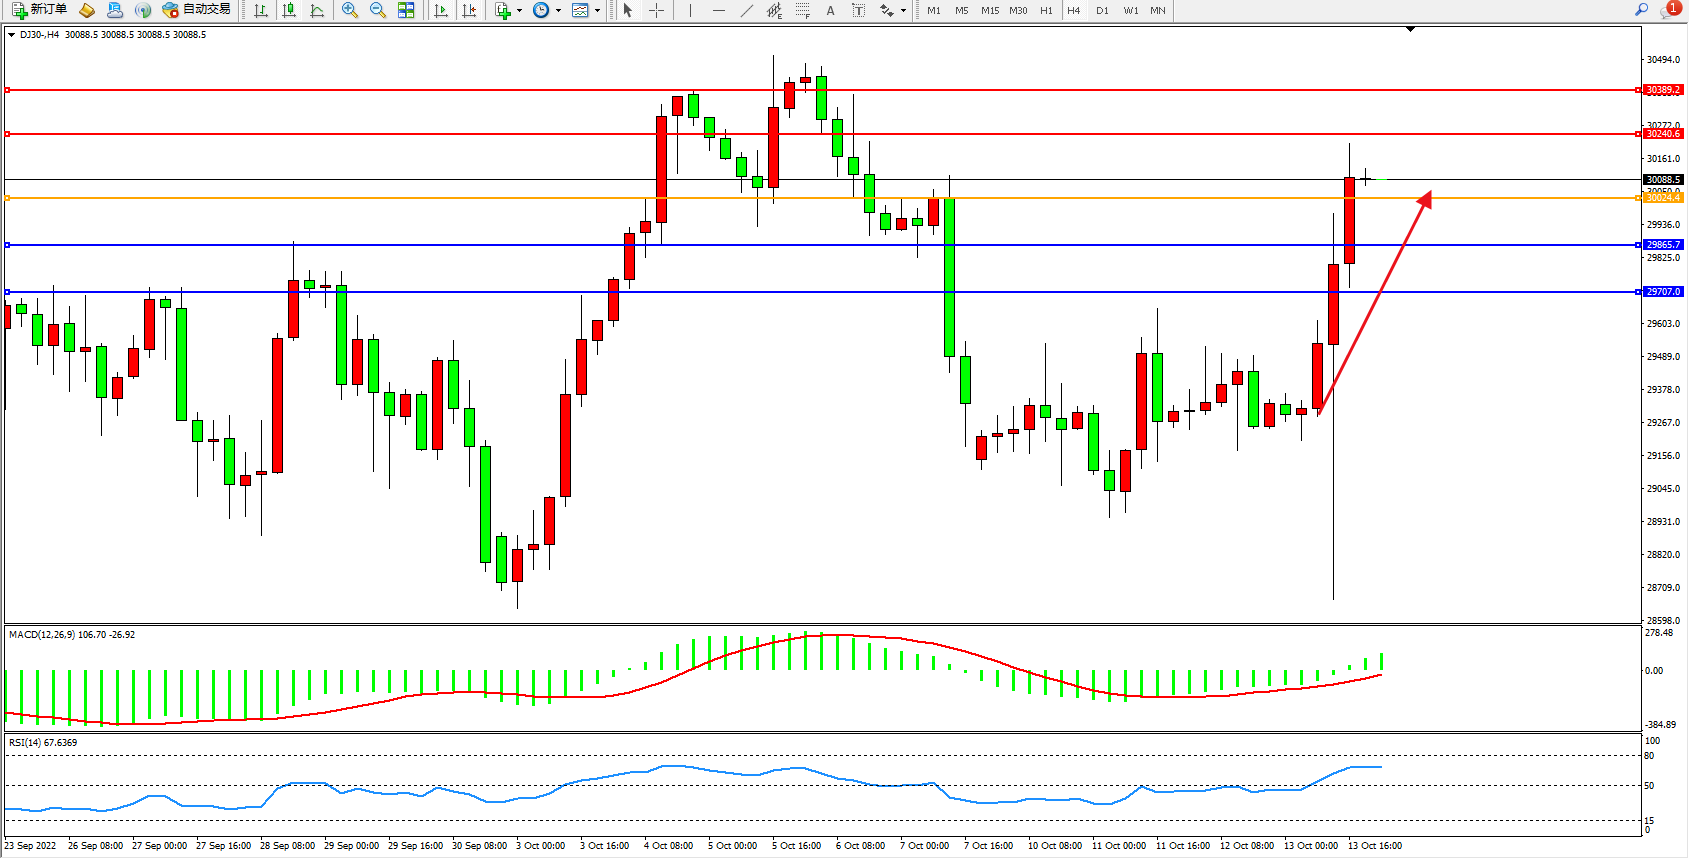
Task: Toggle AutoTrading (自动交易) button
Action: (197, 10)
